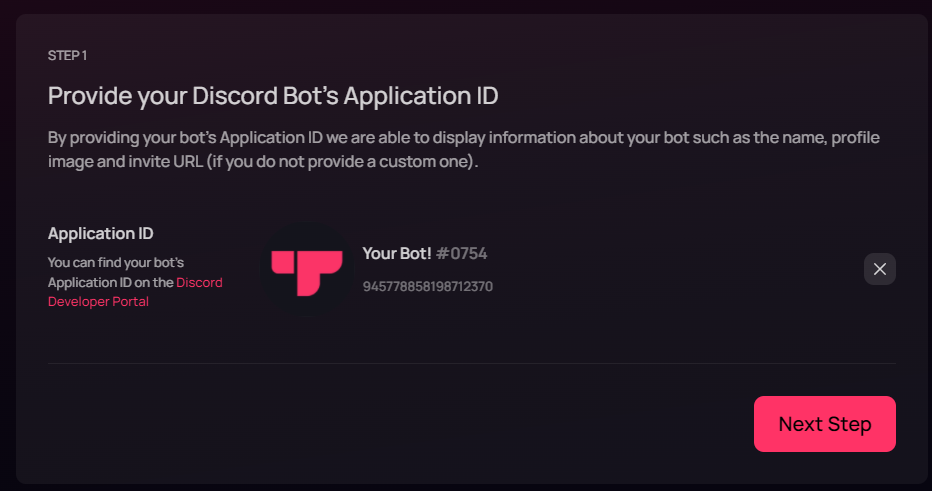Screen dimensions: 932x491
Task: Click the "Provide your Discord Bot's Application ID" heading
Action: coord(273,97)
